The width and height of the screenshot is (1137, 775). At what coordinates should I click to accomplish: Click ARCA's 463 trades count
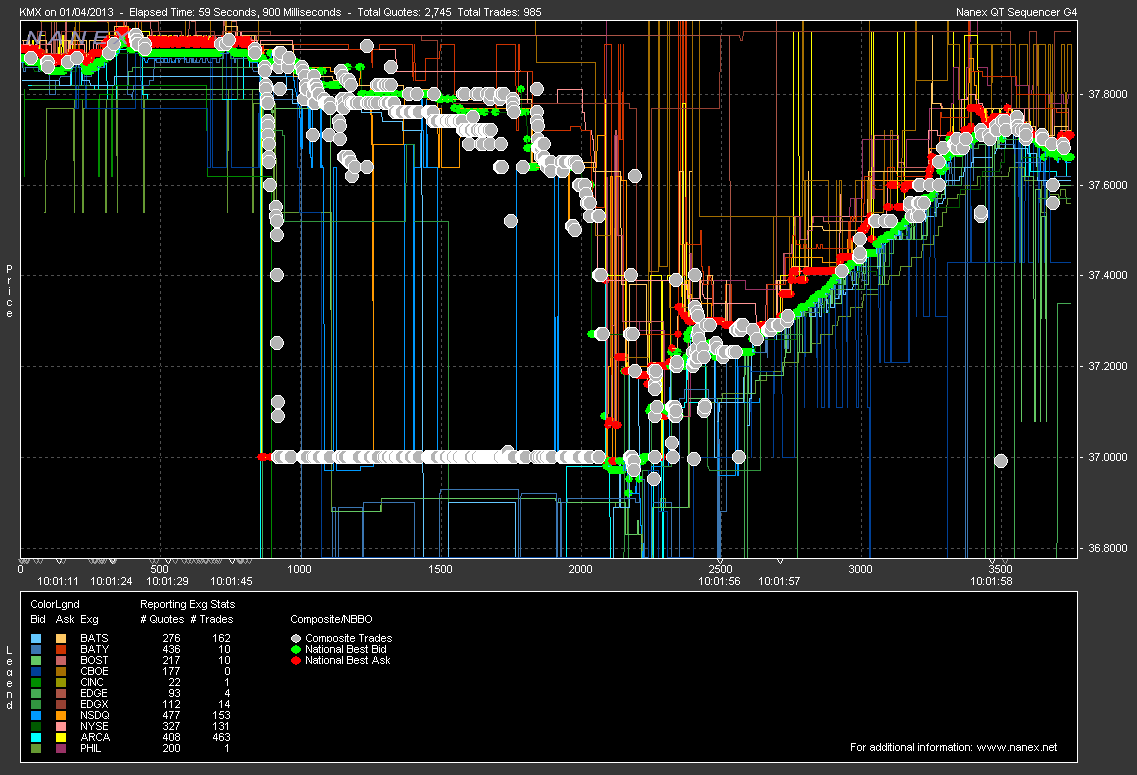point(221,737)
